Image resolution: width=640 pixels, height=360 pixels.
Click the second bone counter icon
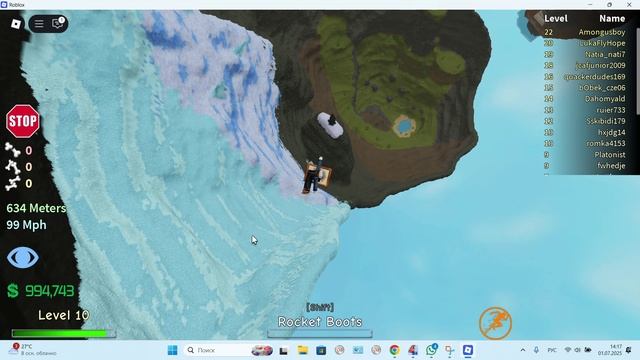pyautogui.click(x=12, y=167)
